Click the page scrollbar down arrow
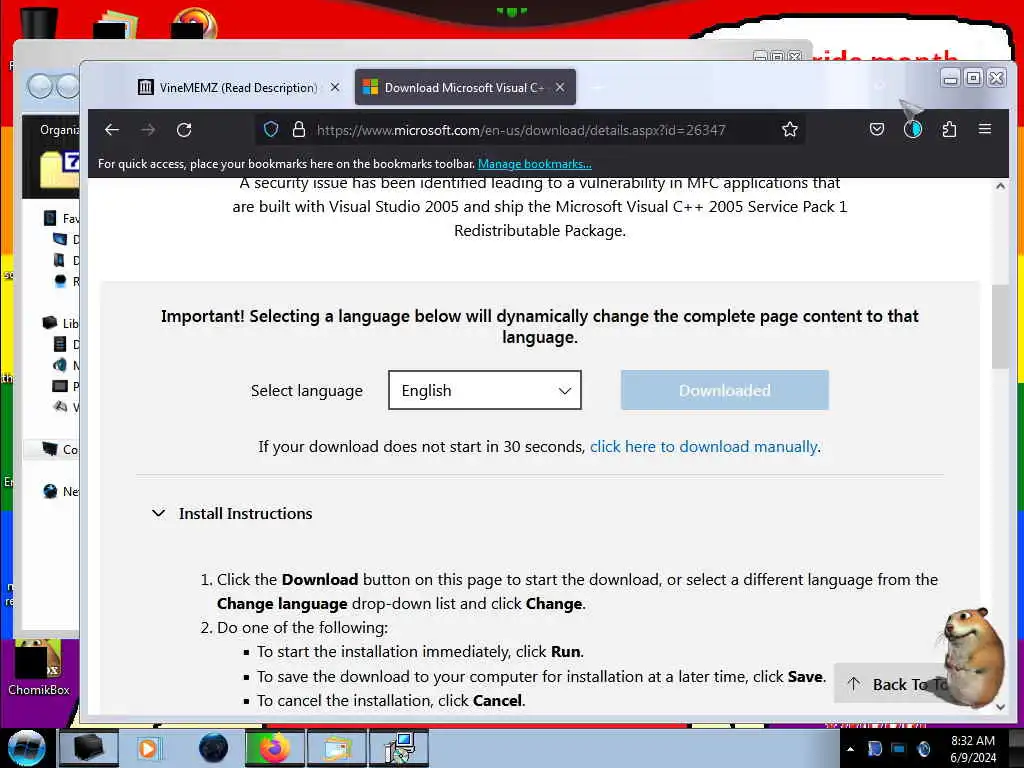 (1000, 706)
